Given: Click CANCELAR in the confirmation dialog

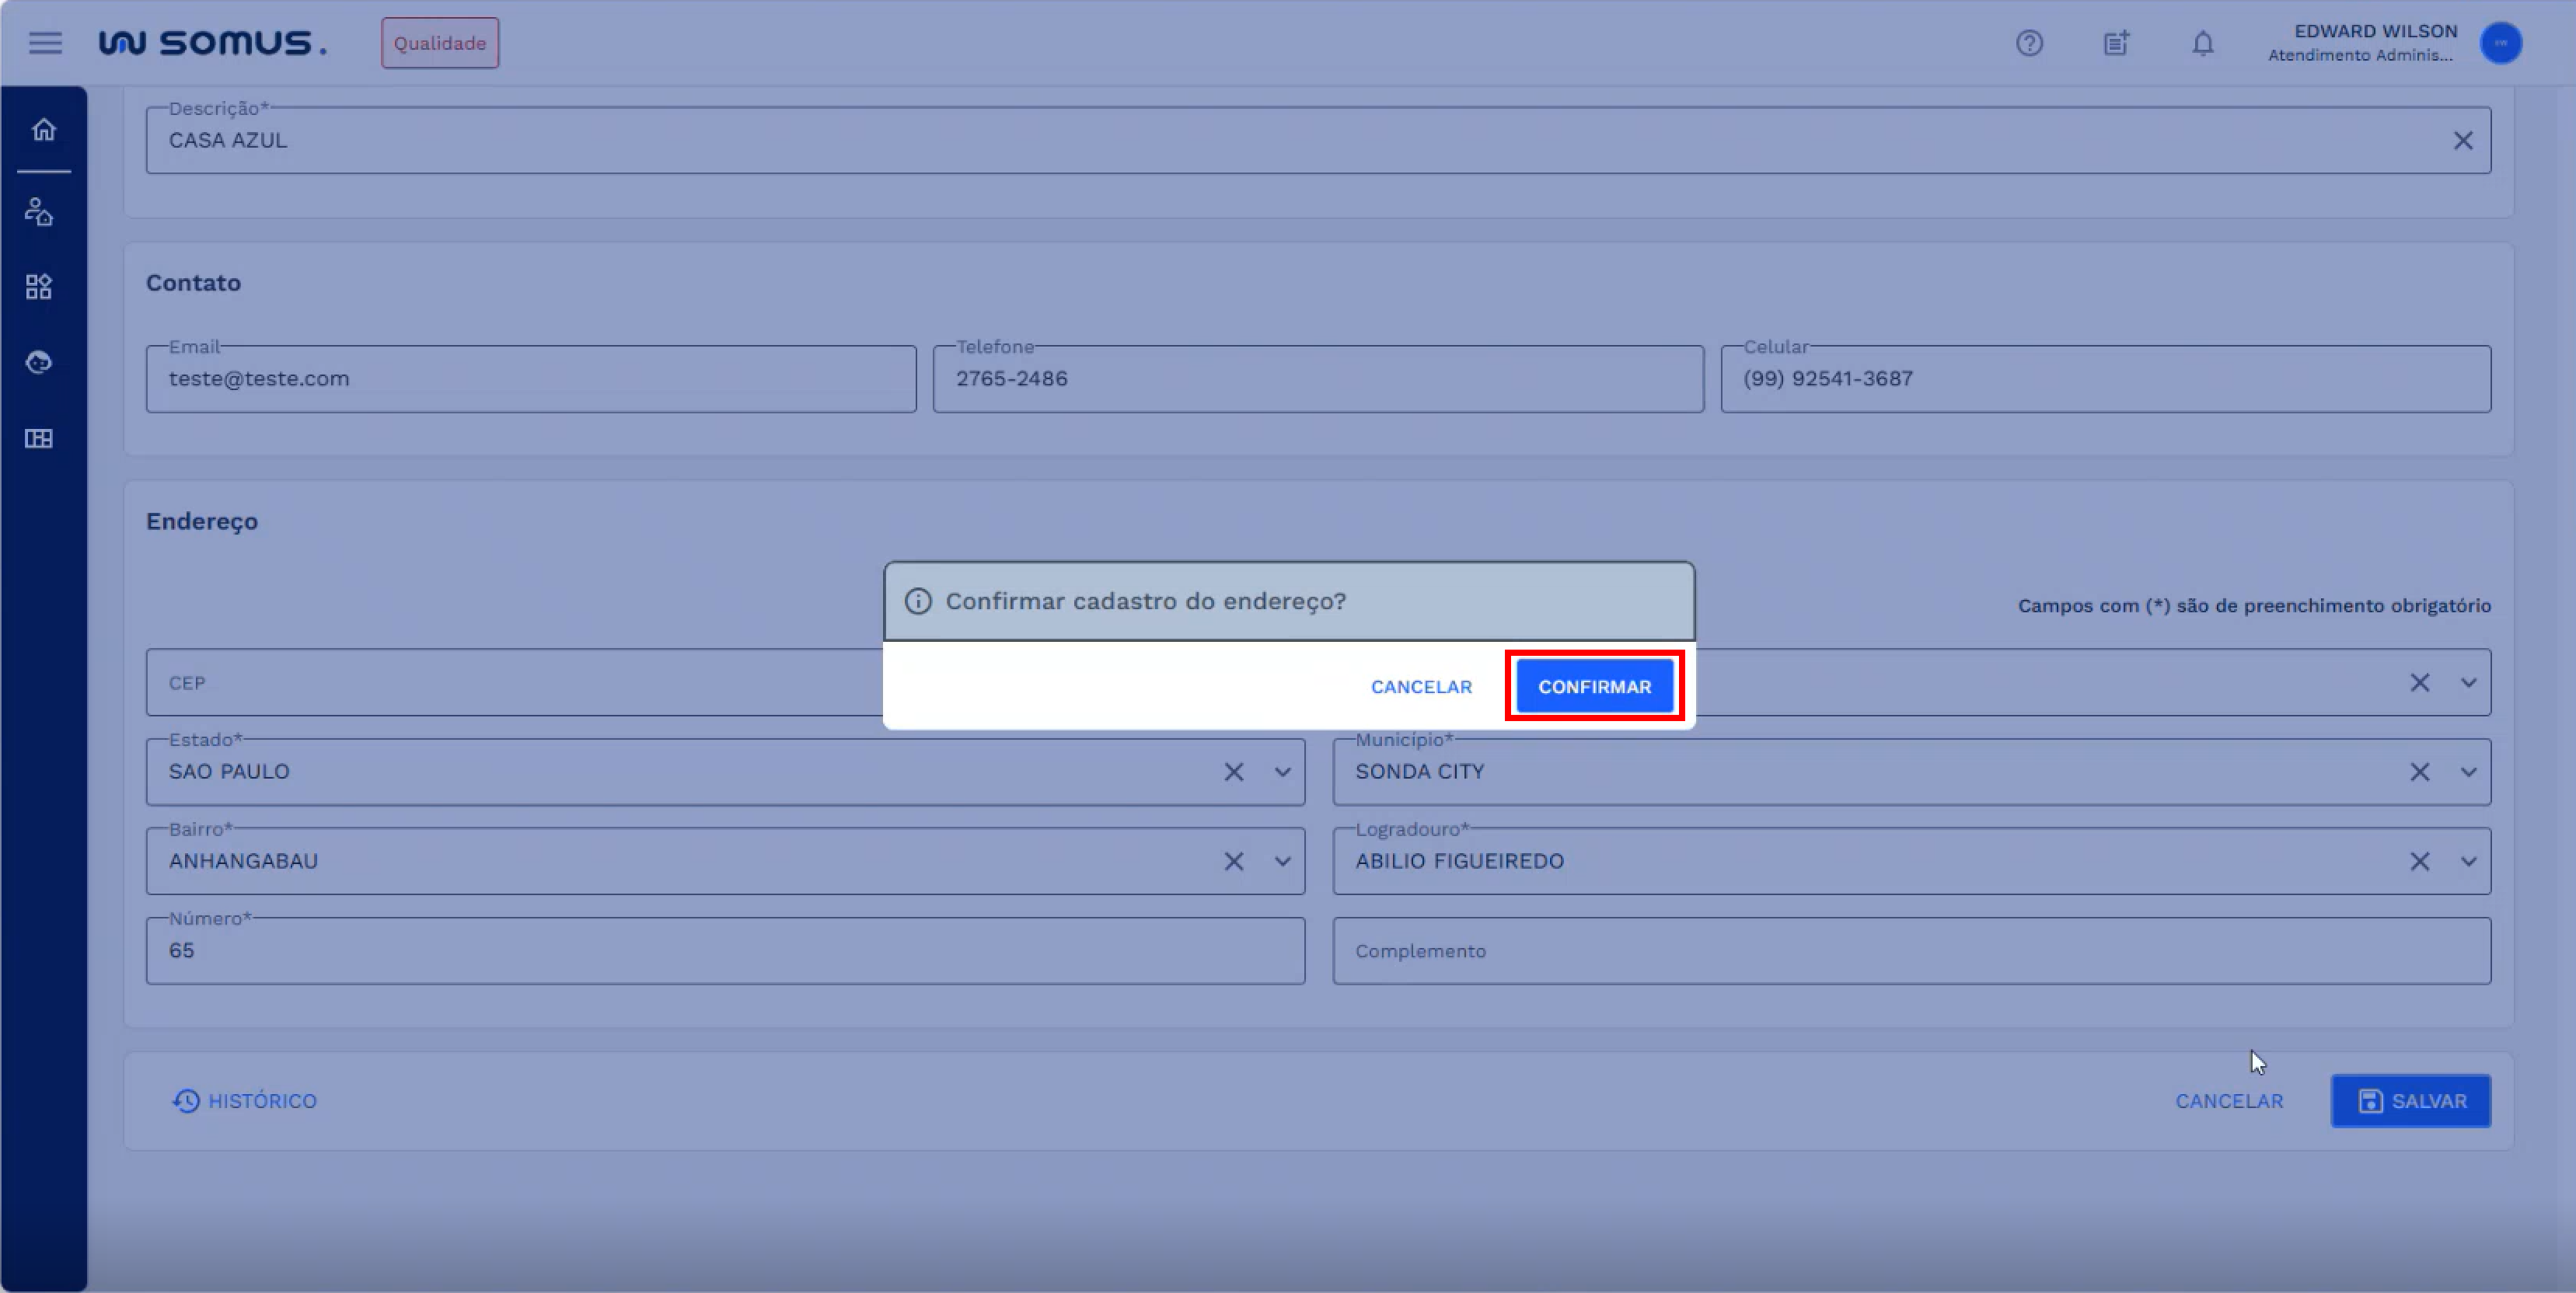Looking at the screenshot, I should point(1421,687).
